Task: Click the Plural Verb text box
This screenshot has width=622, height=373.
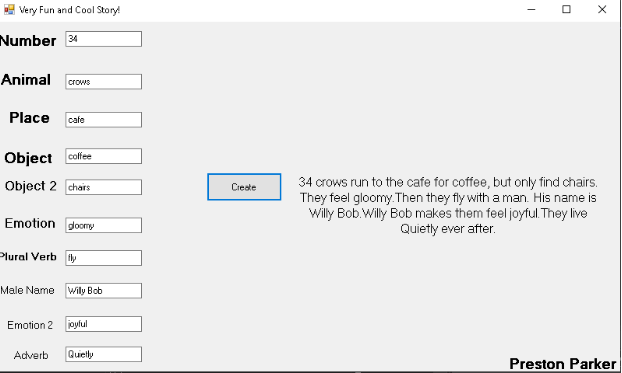Action: click(x=104, y=258)
